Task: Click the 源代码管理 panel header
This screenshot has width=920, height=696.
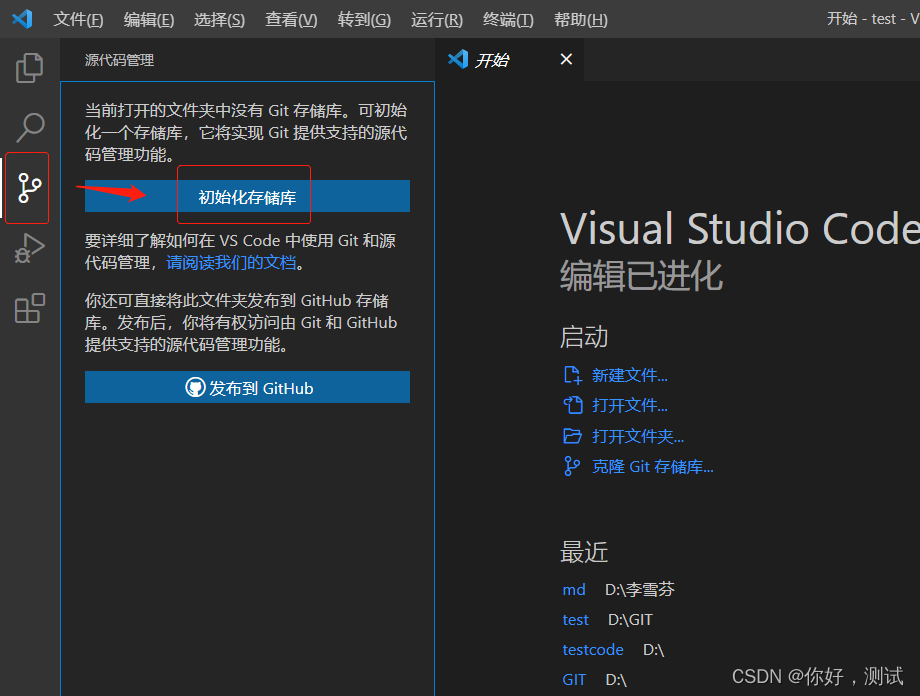Action: [119, 60]
